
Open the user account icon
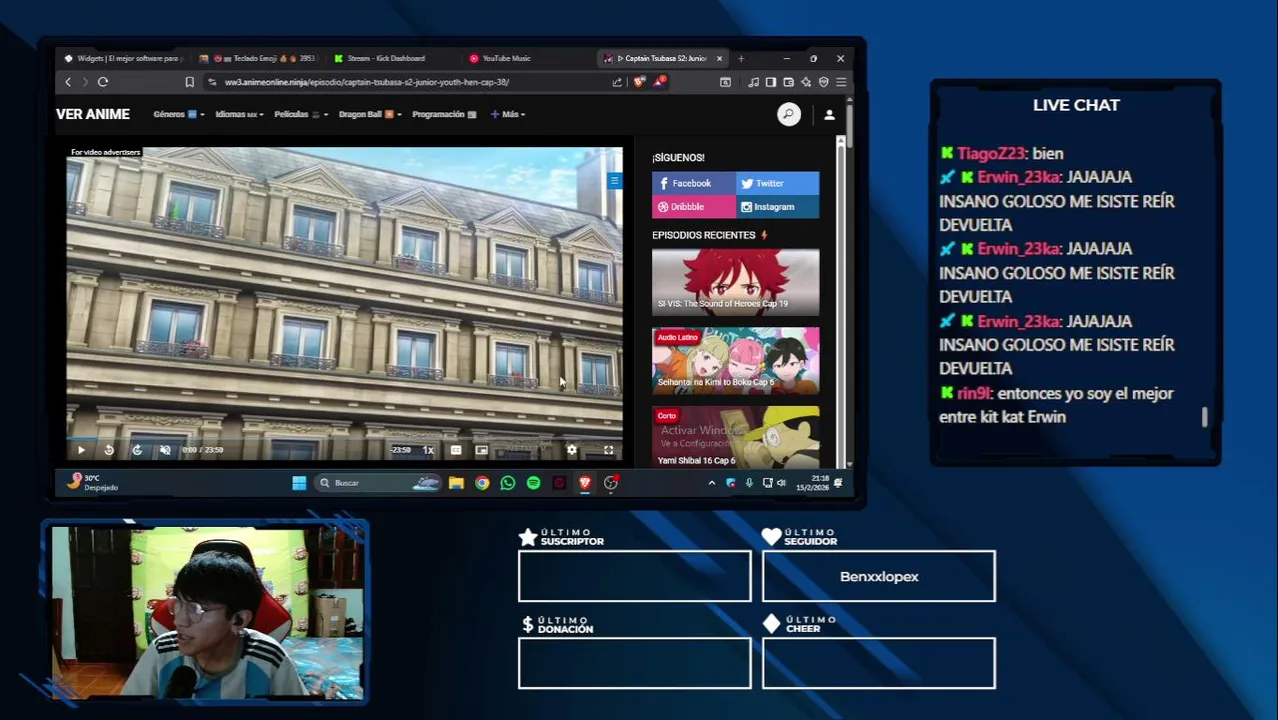(x=829, y=115)
